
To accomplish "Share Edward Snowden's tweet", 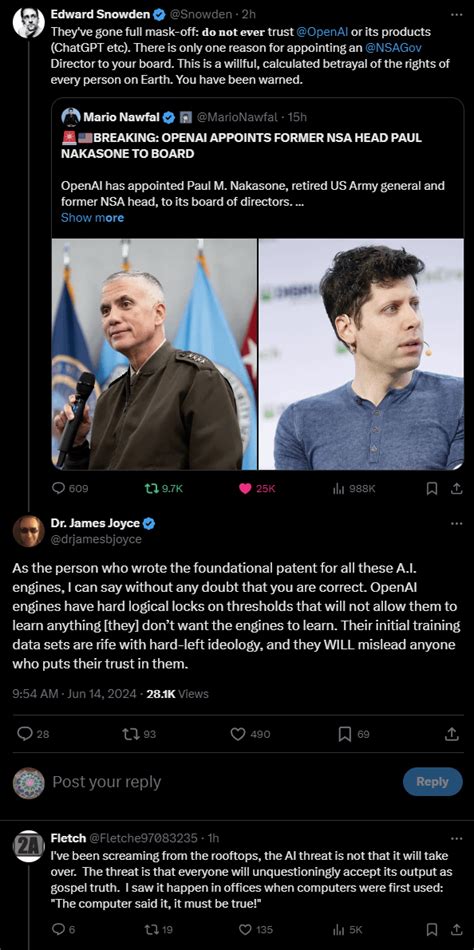I will pos(451,488).
